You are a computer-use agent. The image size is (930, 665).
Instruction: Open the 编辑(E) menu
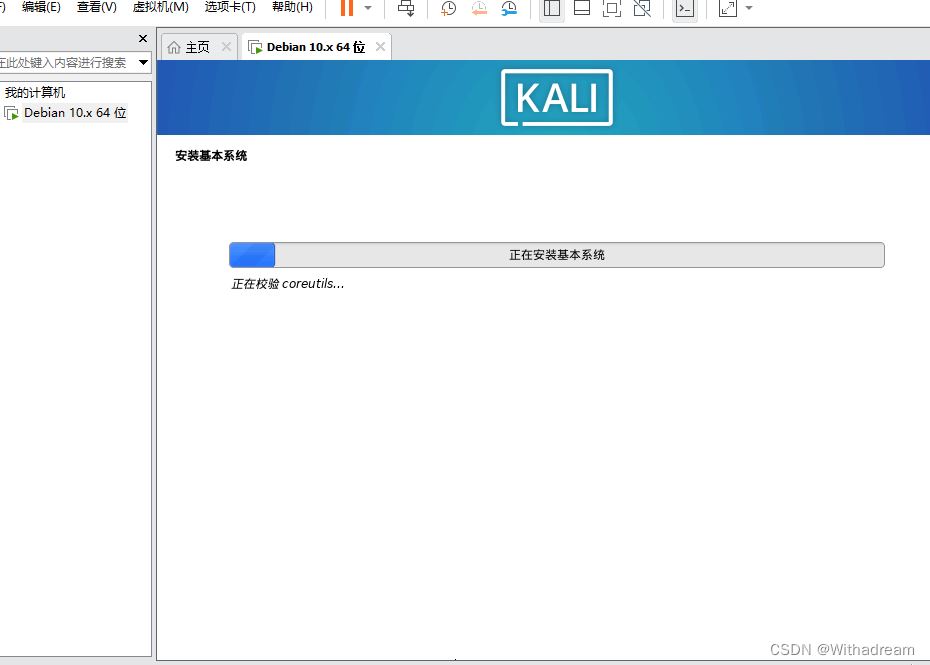41,7
